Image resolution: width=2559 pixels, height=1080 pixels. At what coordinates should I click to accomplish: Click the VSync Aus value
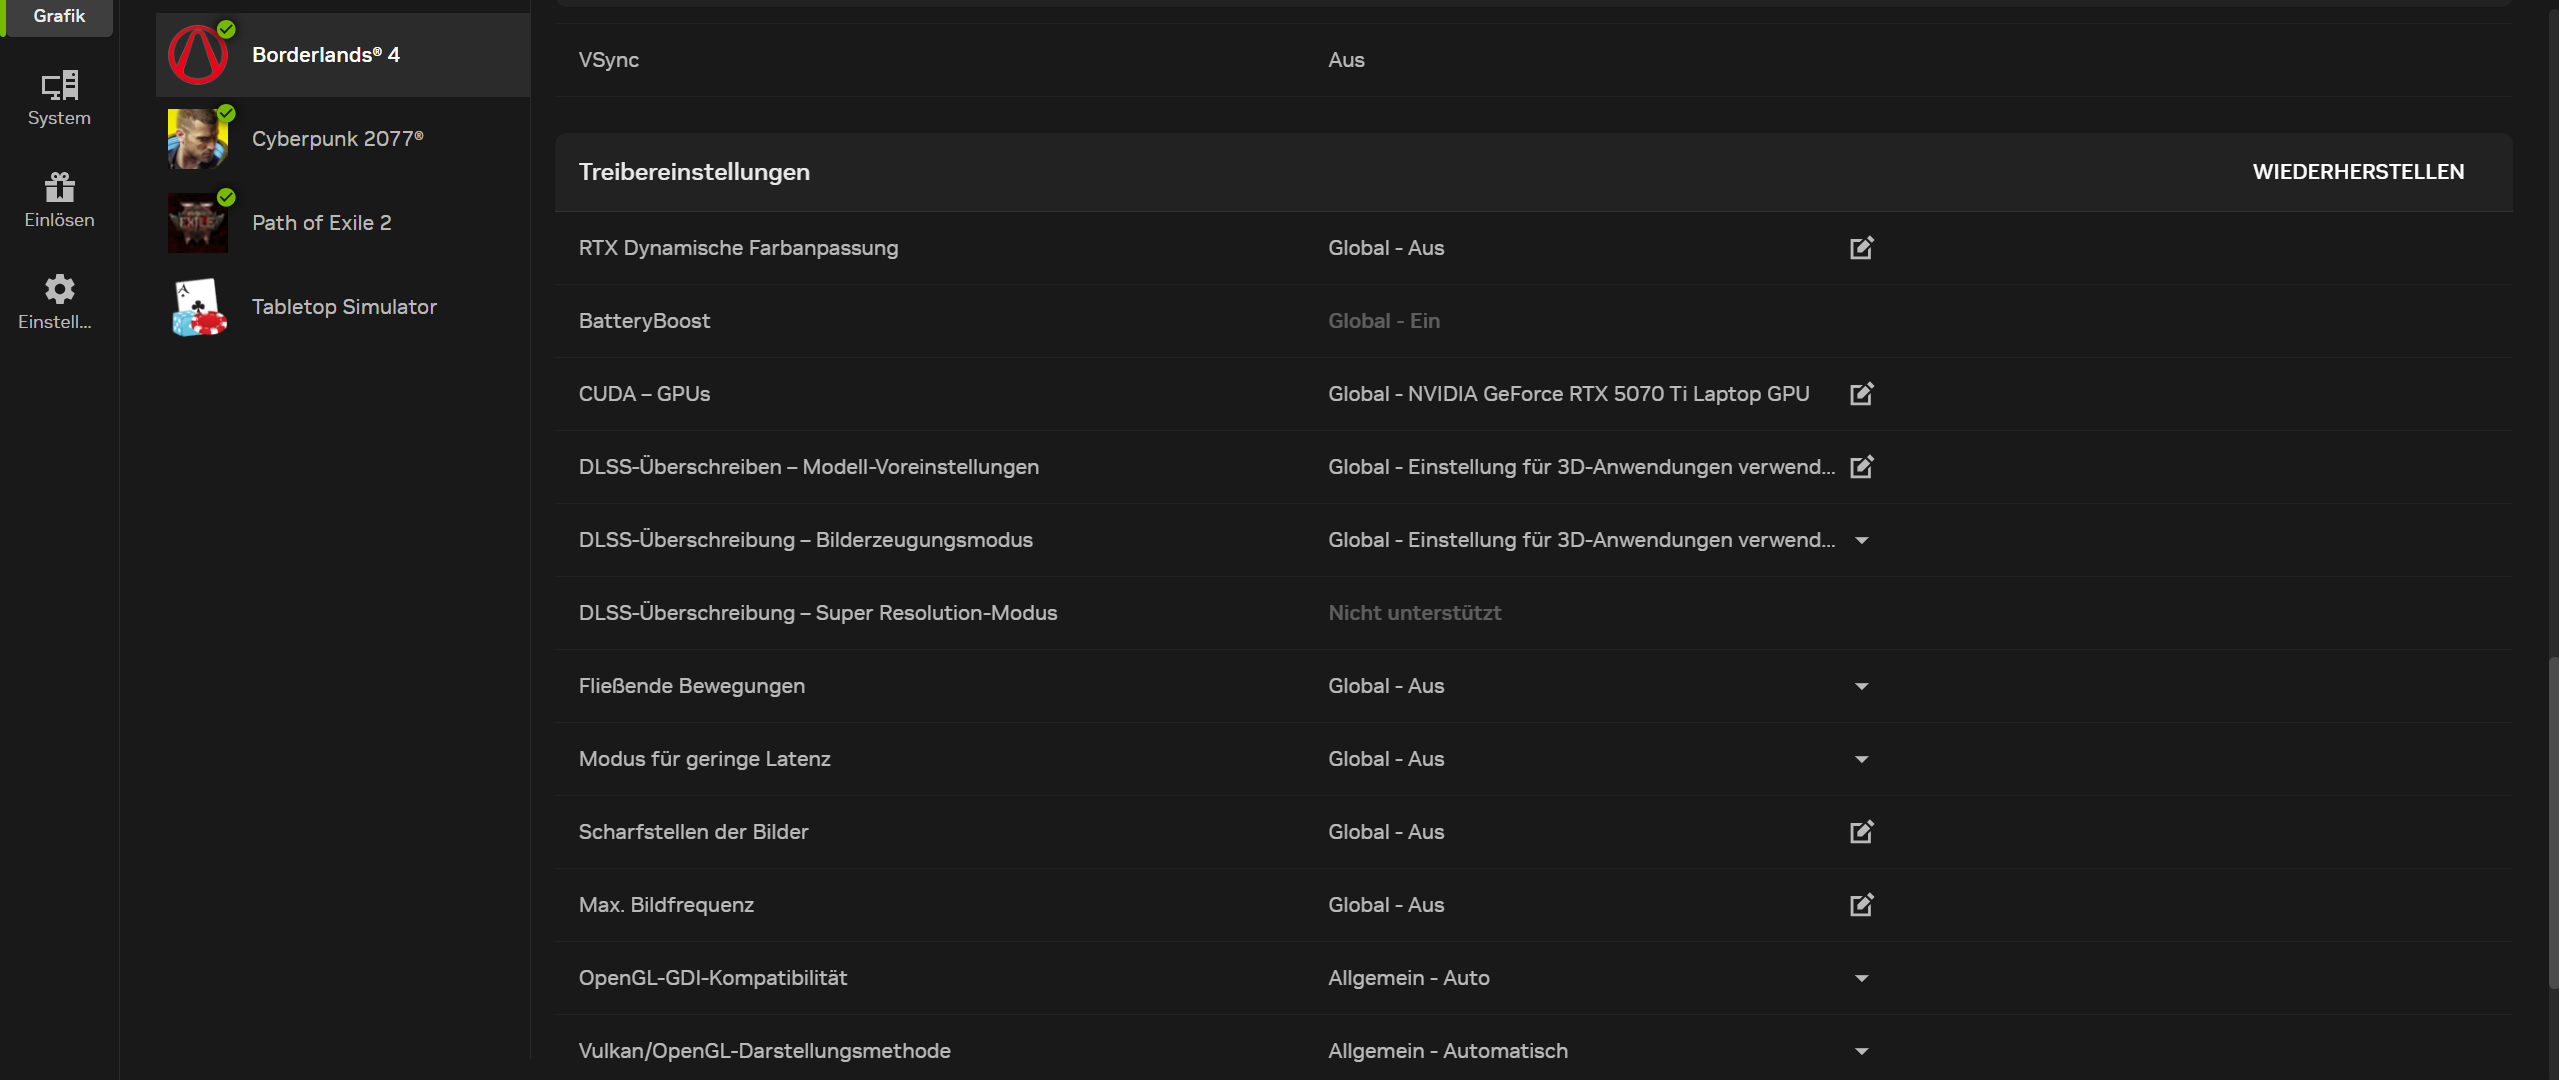pos(1346,60)
